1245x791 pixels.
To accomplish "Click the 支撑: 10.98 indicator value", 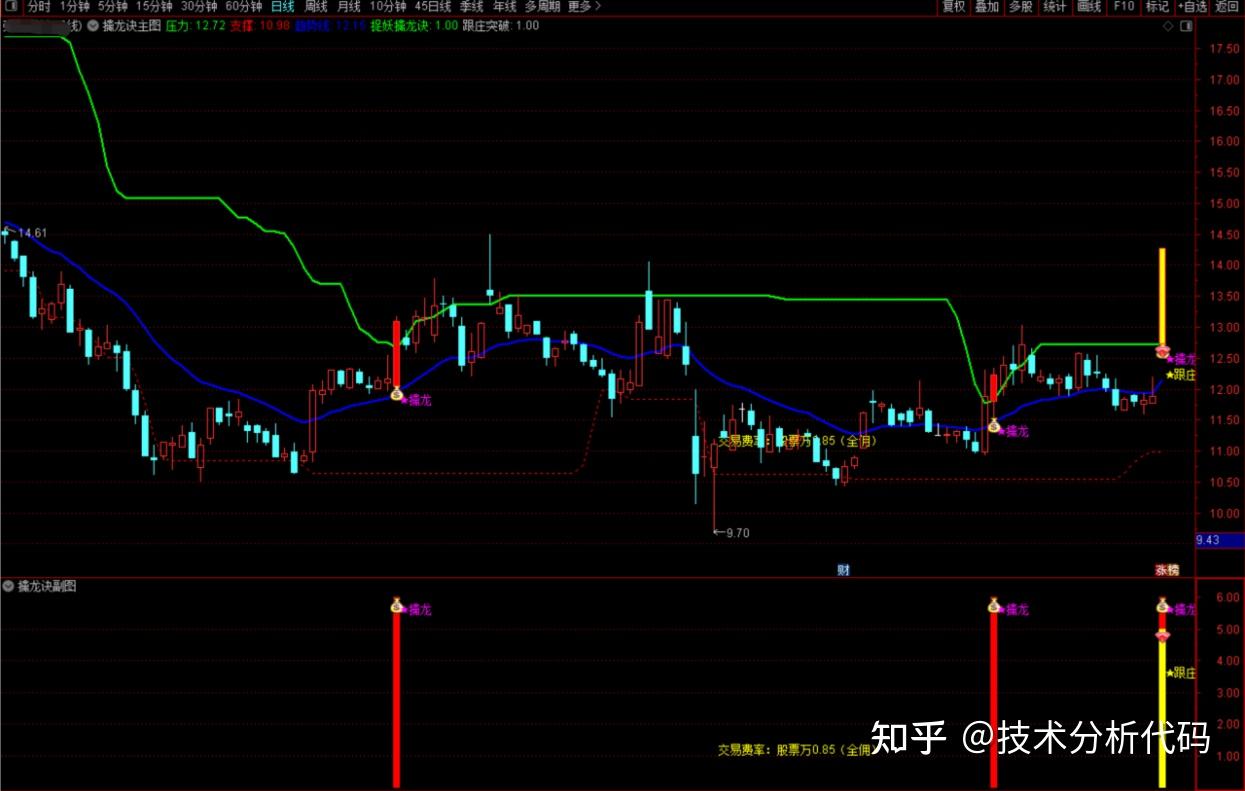I will pyautogui.click(x=260, y=26).
